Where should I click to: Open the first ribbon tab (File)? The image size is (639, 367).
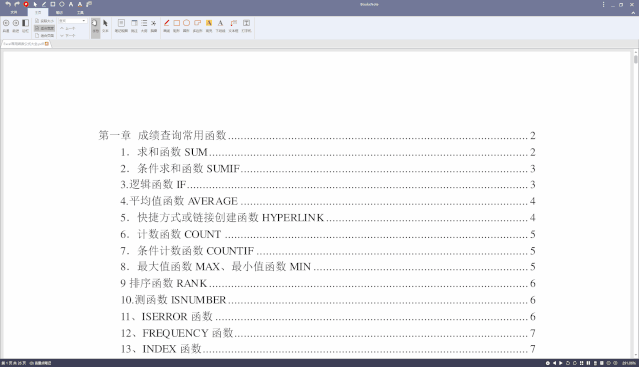tap(14, 13)
